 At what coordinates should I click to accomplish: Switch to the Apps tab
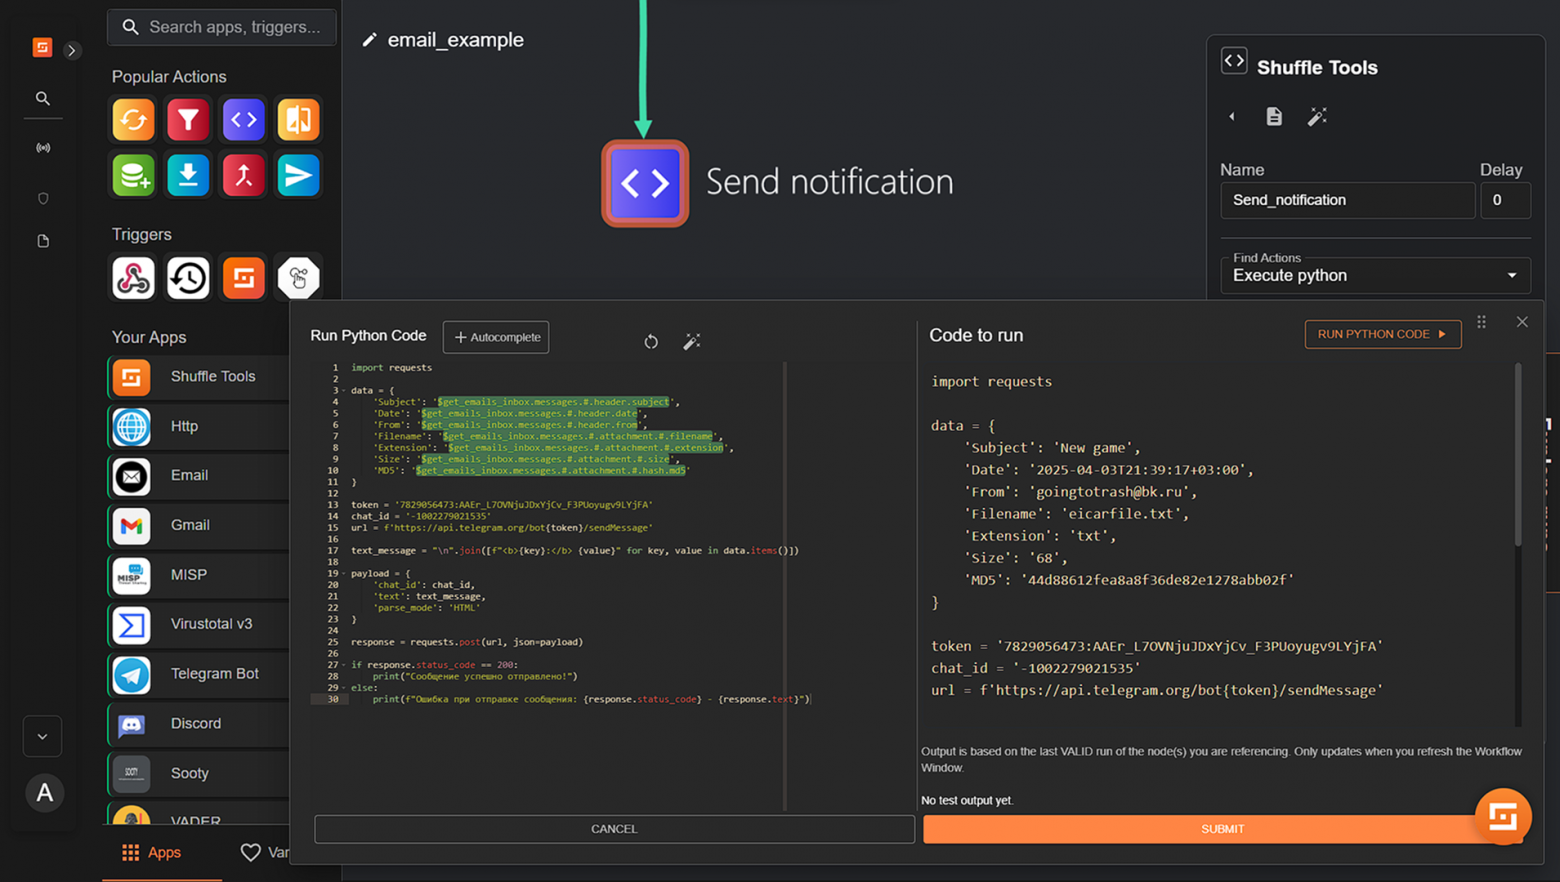click(x=152, y=852)
